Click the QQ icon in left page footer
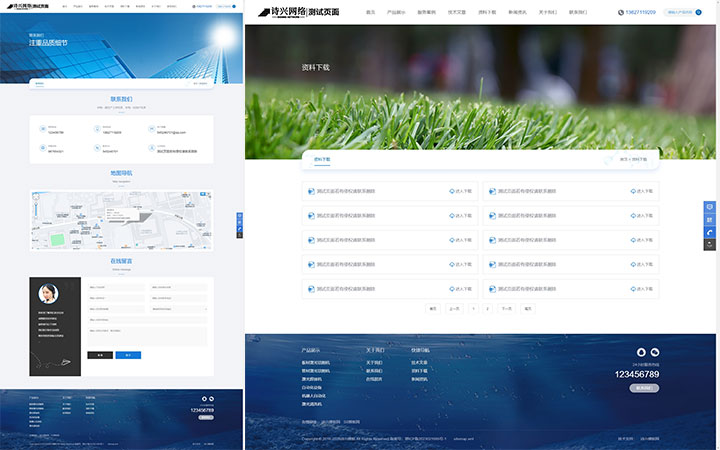This screenshot has height=450, width=720. coord(204,399)
